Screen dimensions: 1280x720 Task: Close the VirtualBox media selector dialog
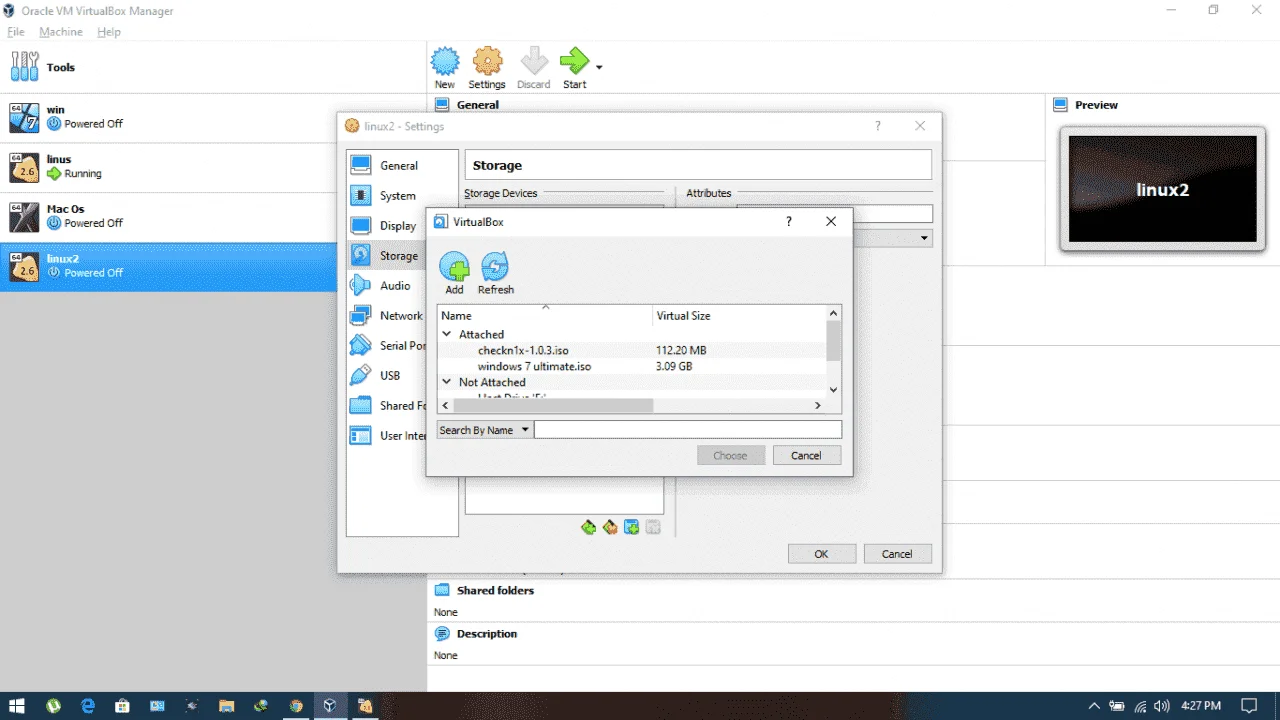(x=830, y=222)
